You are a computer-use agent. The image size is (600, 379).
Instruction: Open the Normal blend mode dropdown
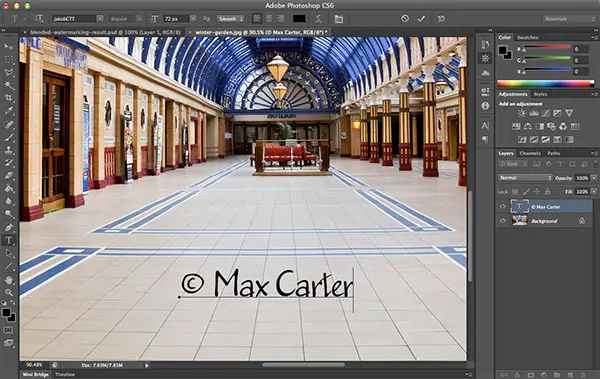point(525,178)
